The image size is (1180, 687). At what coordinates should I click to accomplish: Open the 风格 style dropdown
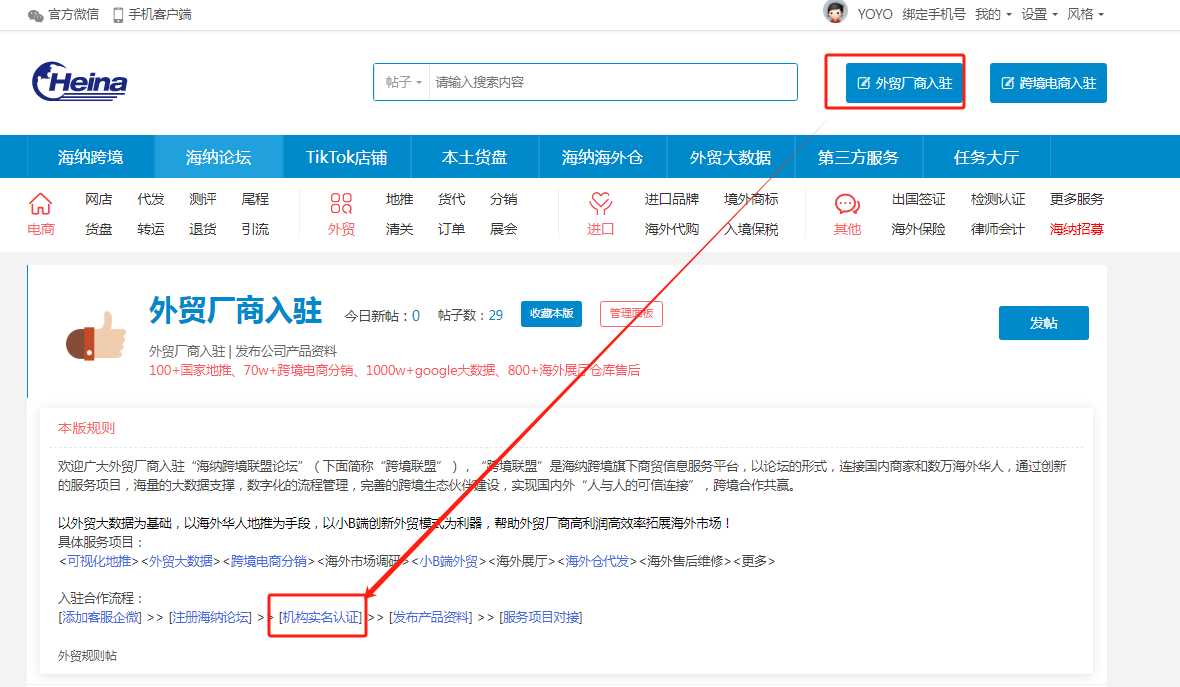(x=1085, y=15)
